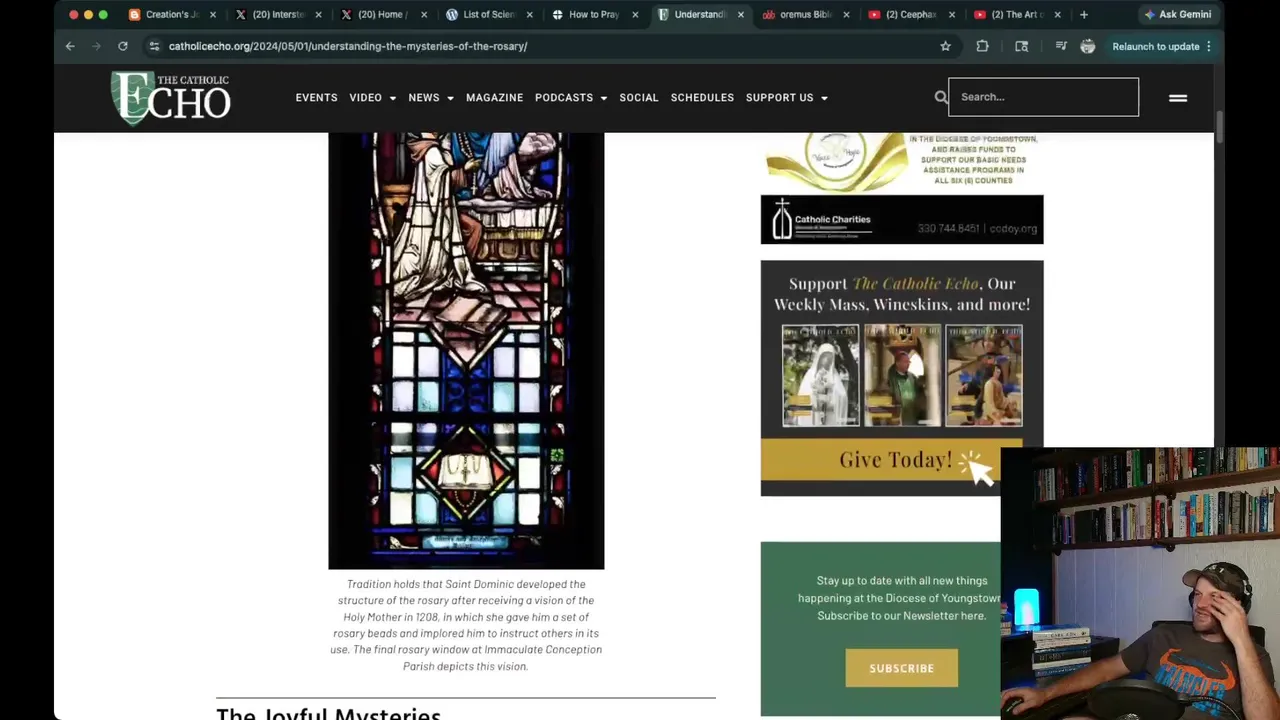Open the MAGAZINE menu item
Screen dimensions: 1280x720
coord(494,98)
